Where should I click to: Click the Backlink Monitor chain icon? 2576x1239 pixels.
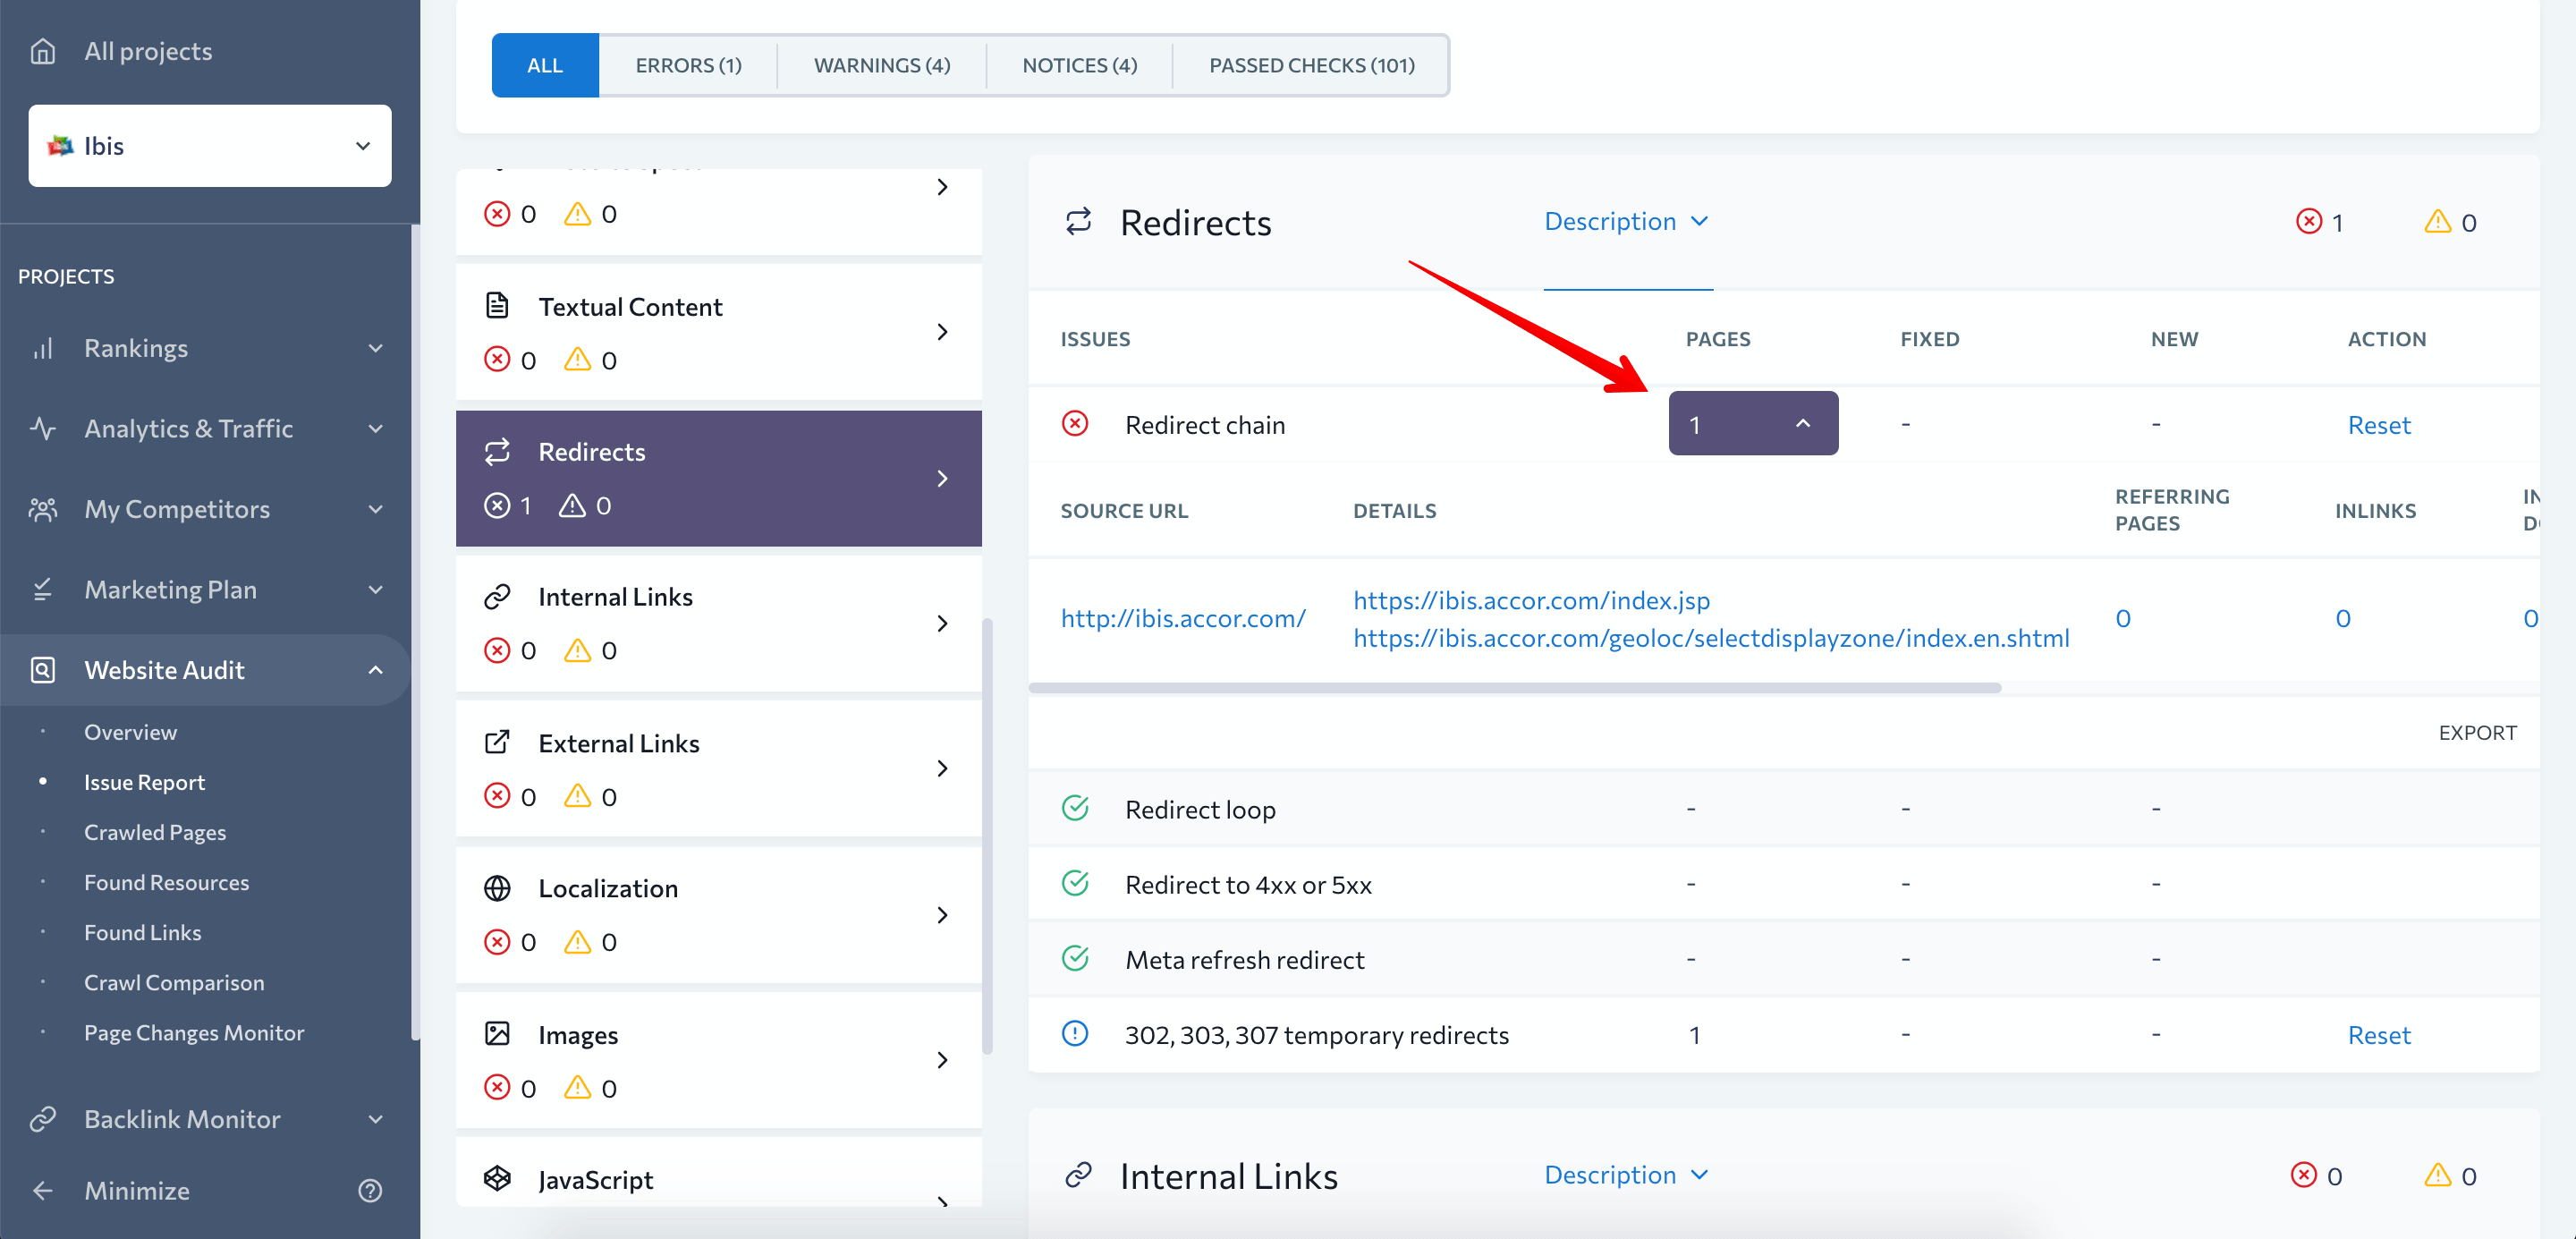click(x=43, y=1118)
